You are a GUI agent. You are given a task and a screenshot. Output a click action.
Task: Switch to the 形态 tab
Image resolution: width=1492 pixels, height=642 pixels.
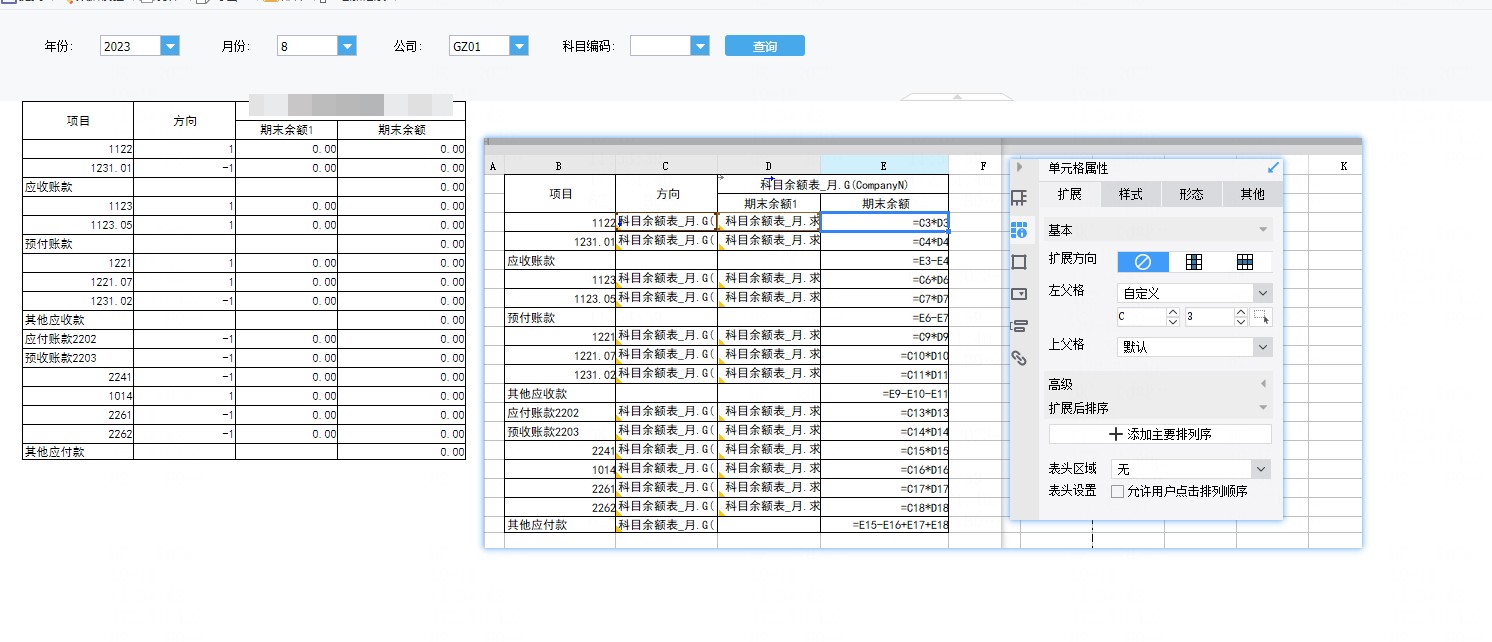[1191, 194]
